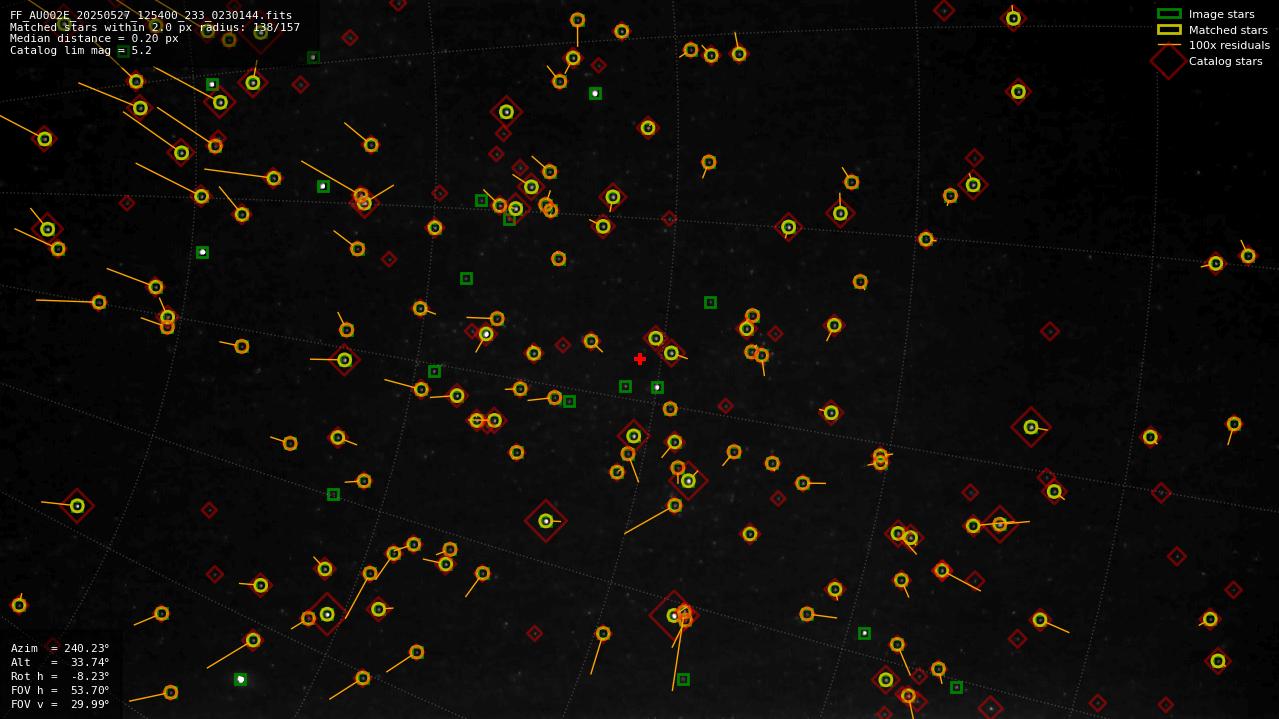Select the FITS filename FF_AU002E_20250527_125400_233_0230144.fits
Image resolution: width=1279 pixels, height=719 pixels.
point(151,15)
